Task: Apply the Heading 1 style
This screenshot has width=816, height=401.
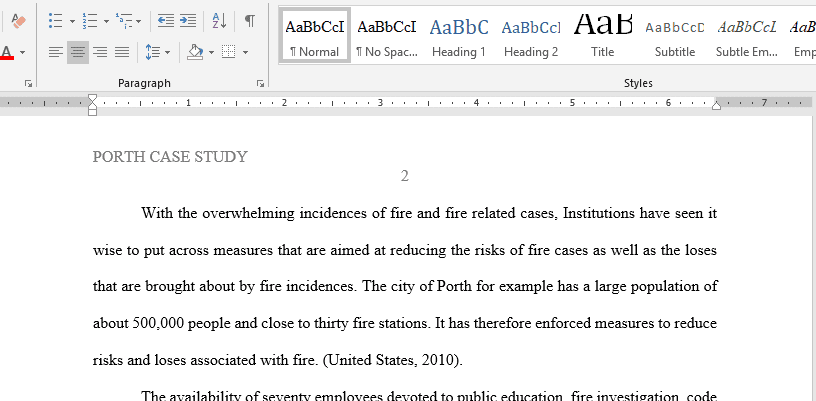Action: tap(458, 36)
